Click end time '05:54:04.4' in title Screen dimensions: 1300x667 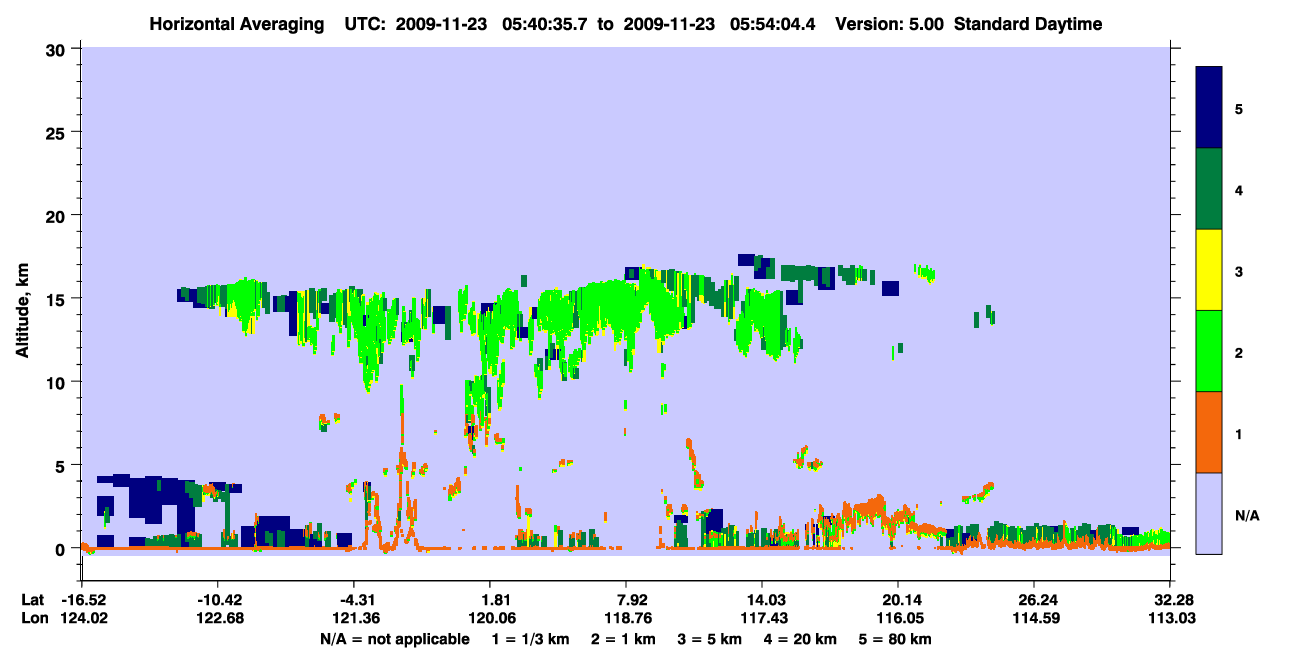coord(773,24)
